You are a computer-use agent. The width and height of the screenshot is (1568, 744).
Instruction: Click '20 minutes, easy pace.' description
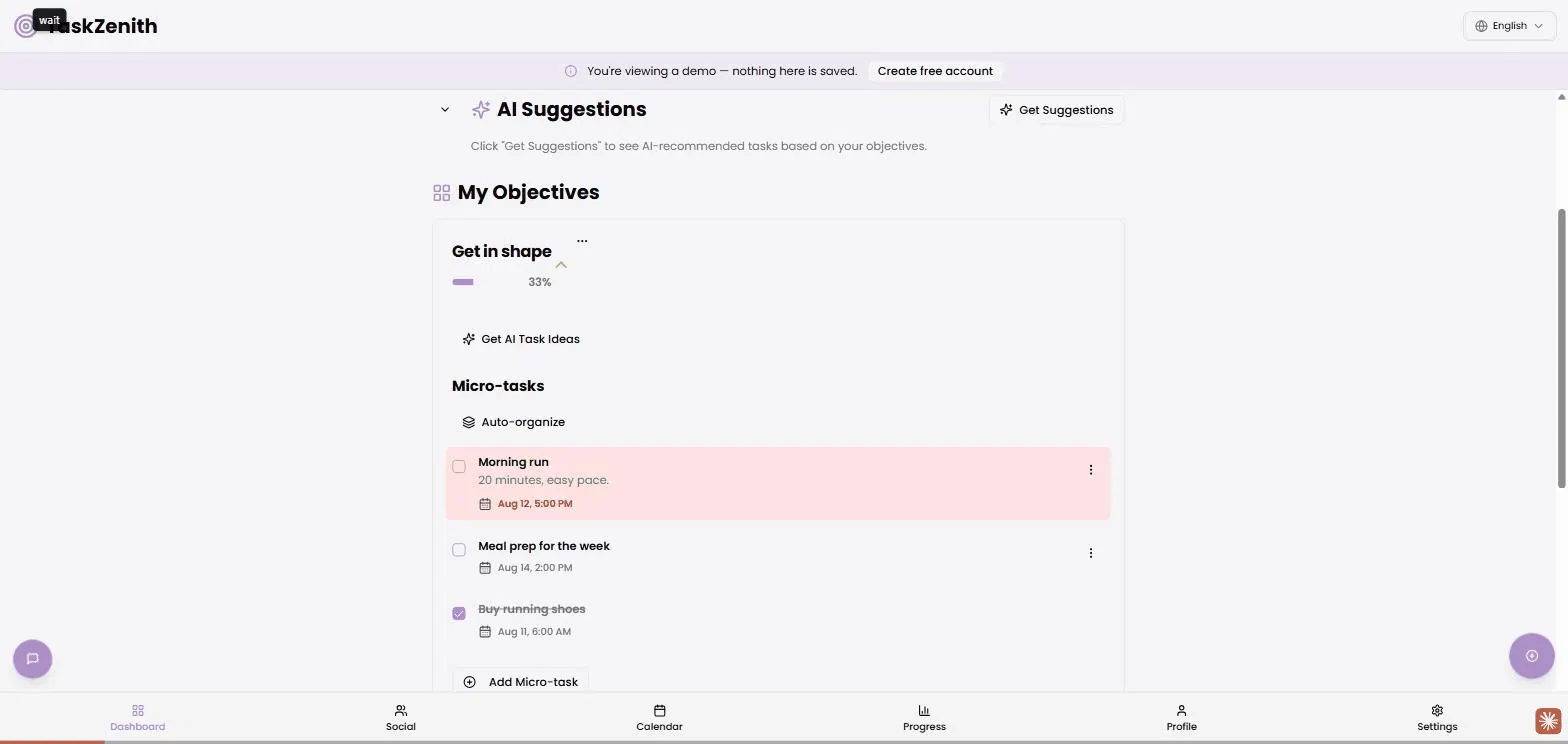coord(543,480)
